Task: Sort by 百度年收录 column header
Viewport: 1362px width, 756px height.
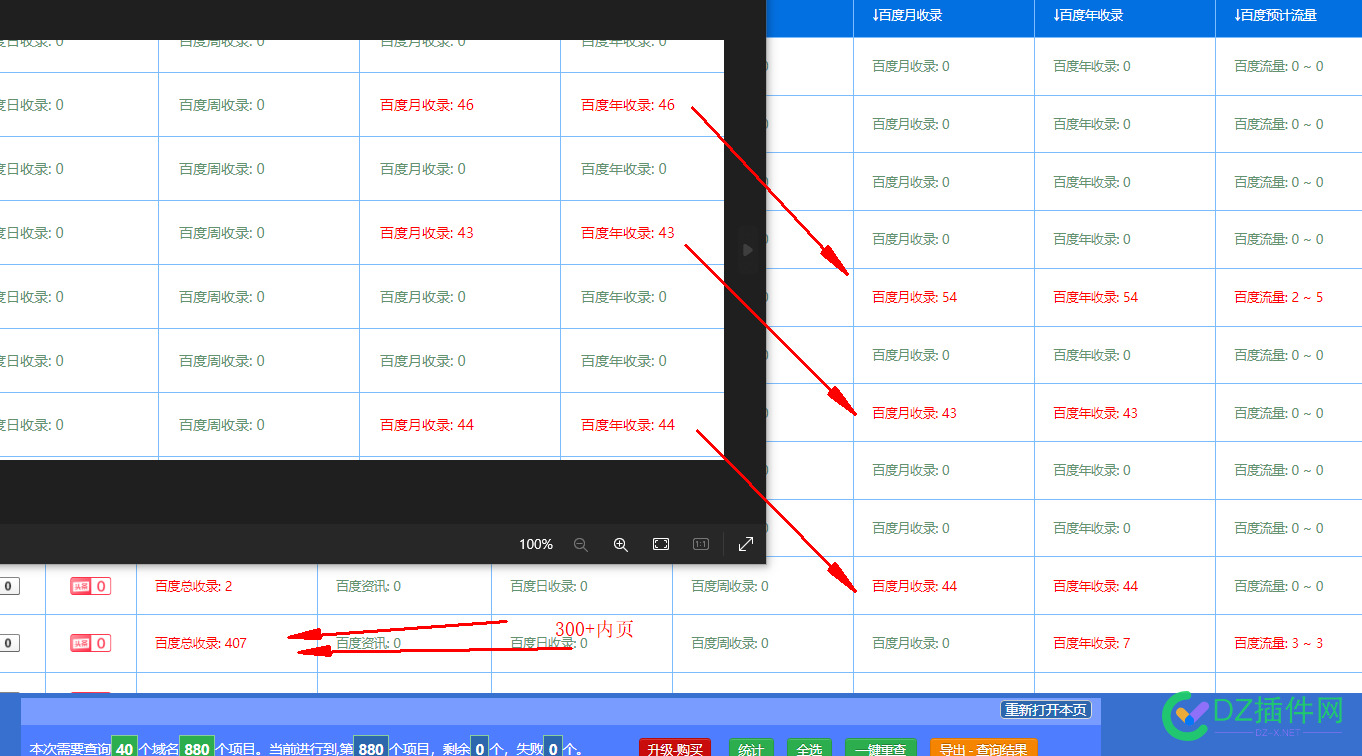Action: [x=1088, y=15]
